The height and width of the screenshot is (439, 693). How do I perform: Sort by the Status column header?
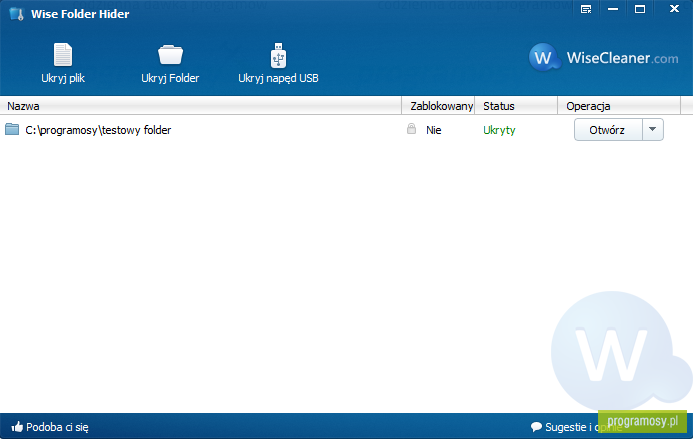coord(516,106)
